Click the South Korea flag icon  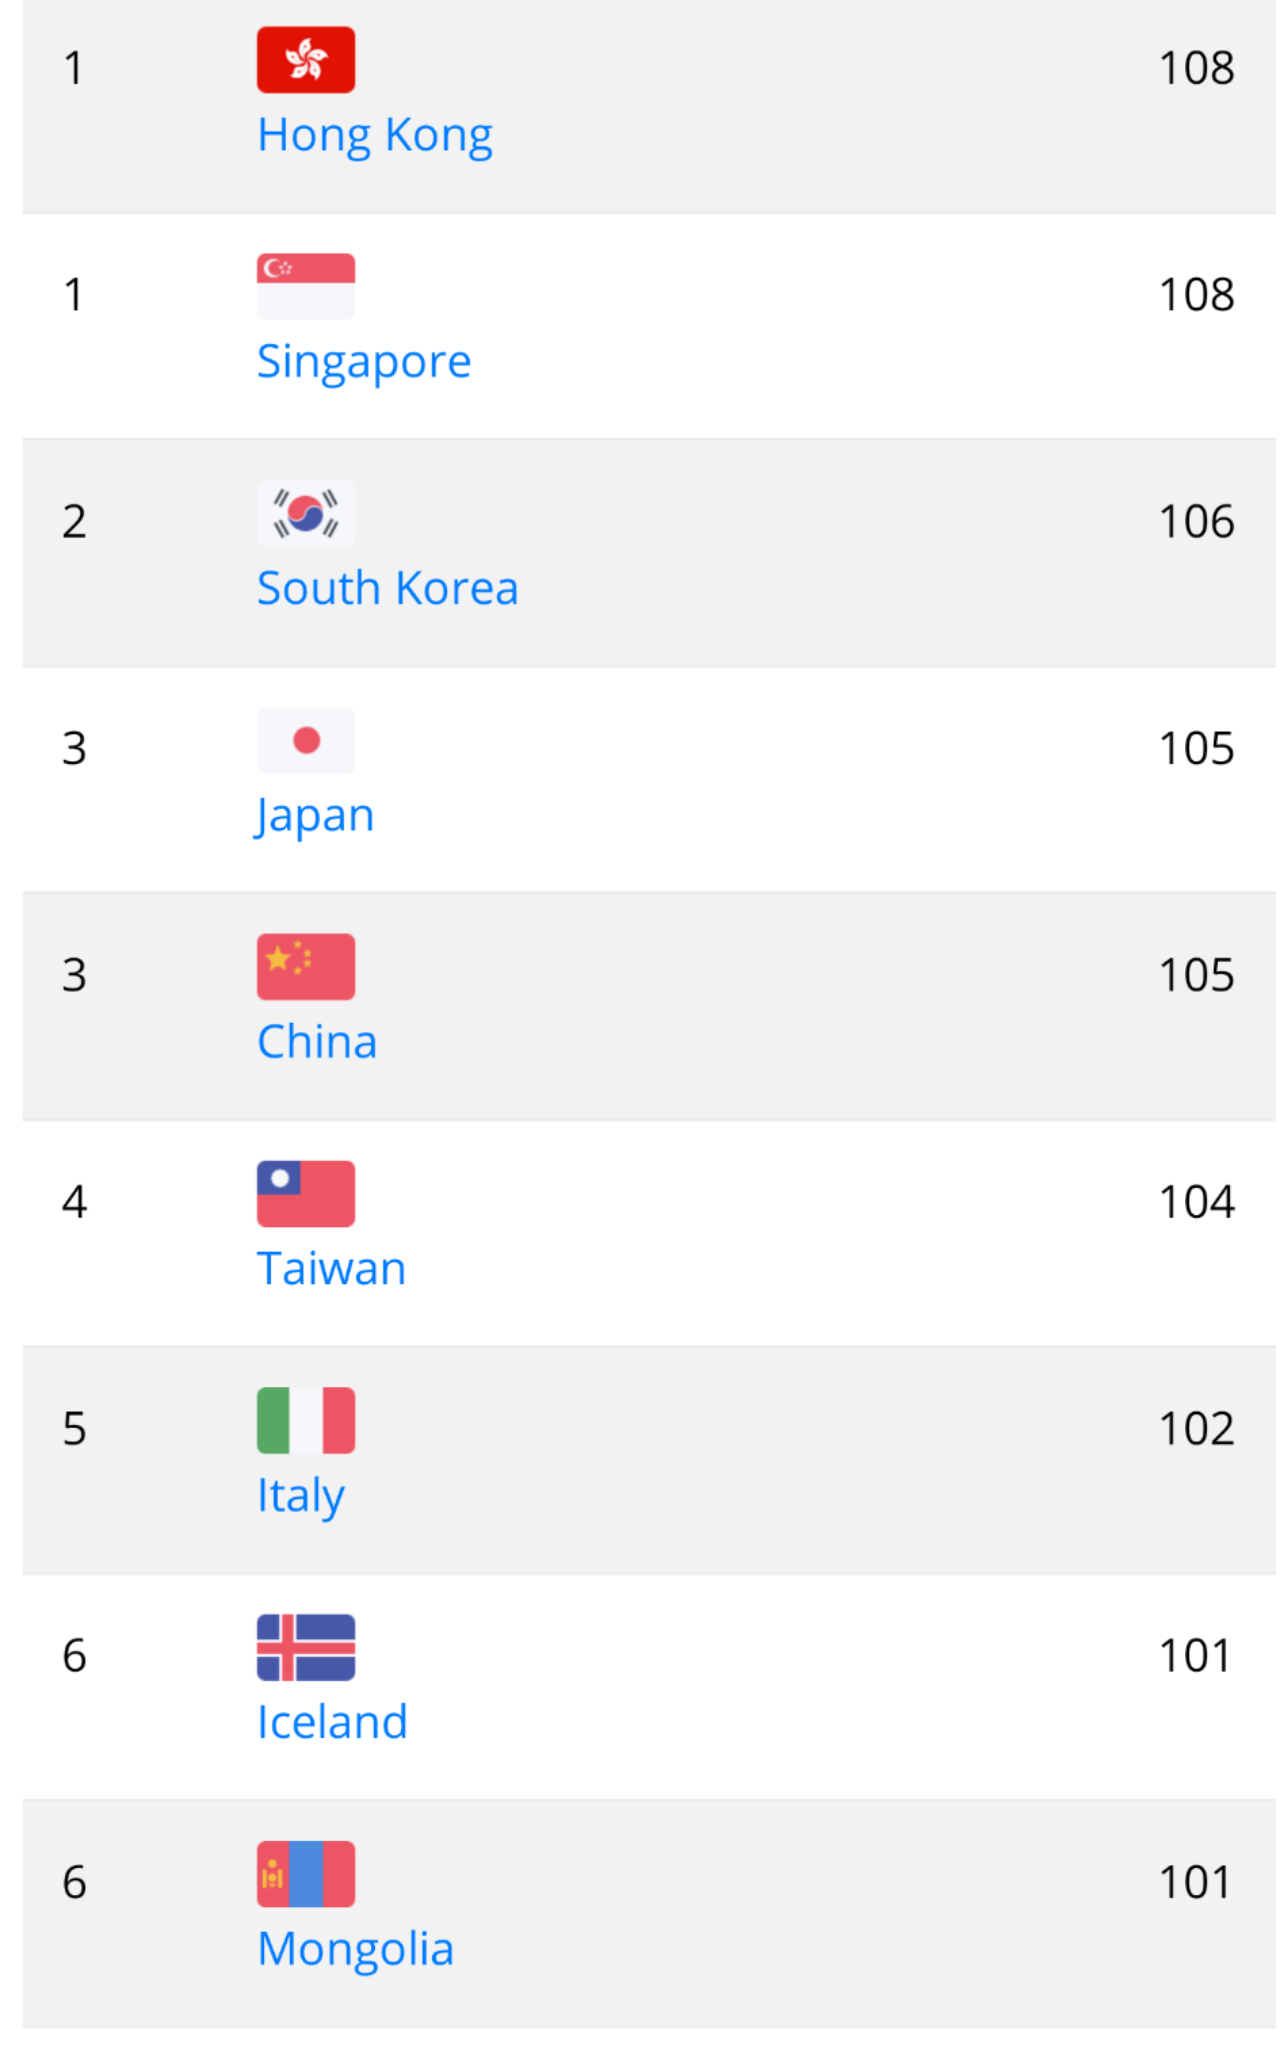pyautogui.click(x=305, y=513)
